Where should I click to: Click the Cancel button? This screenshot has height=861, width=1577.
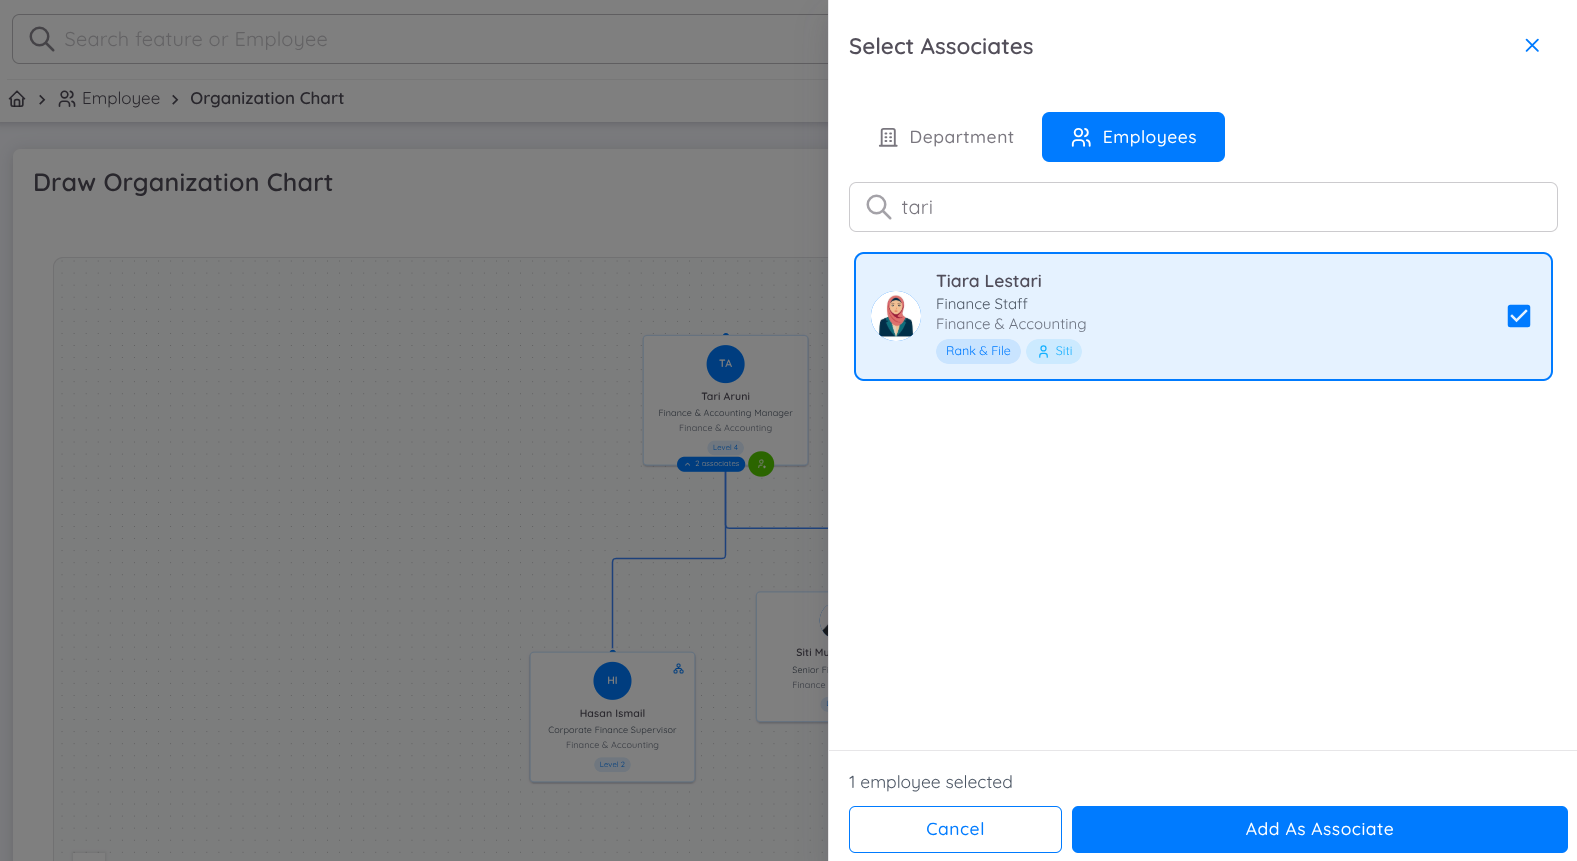point(955,829)
